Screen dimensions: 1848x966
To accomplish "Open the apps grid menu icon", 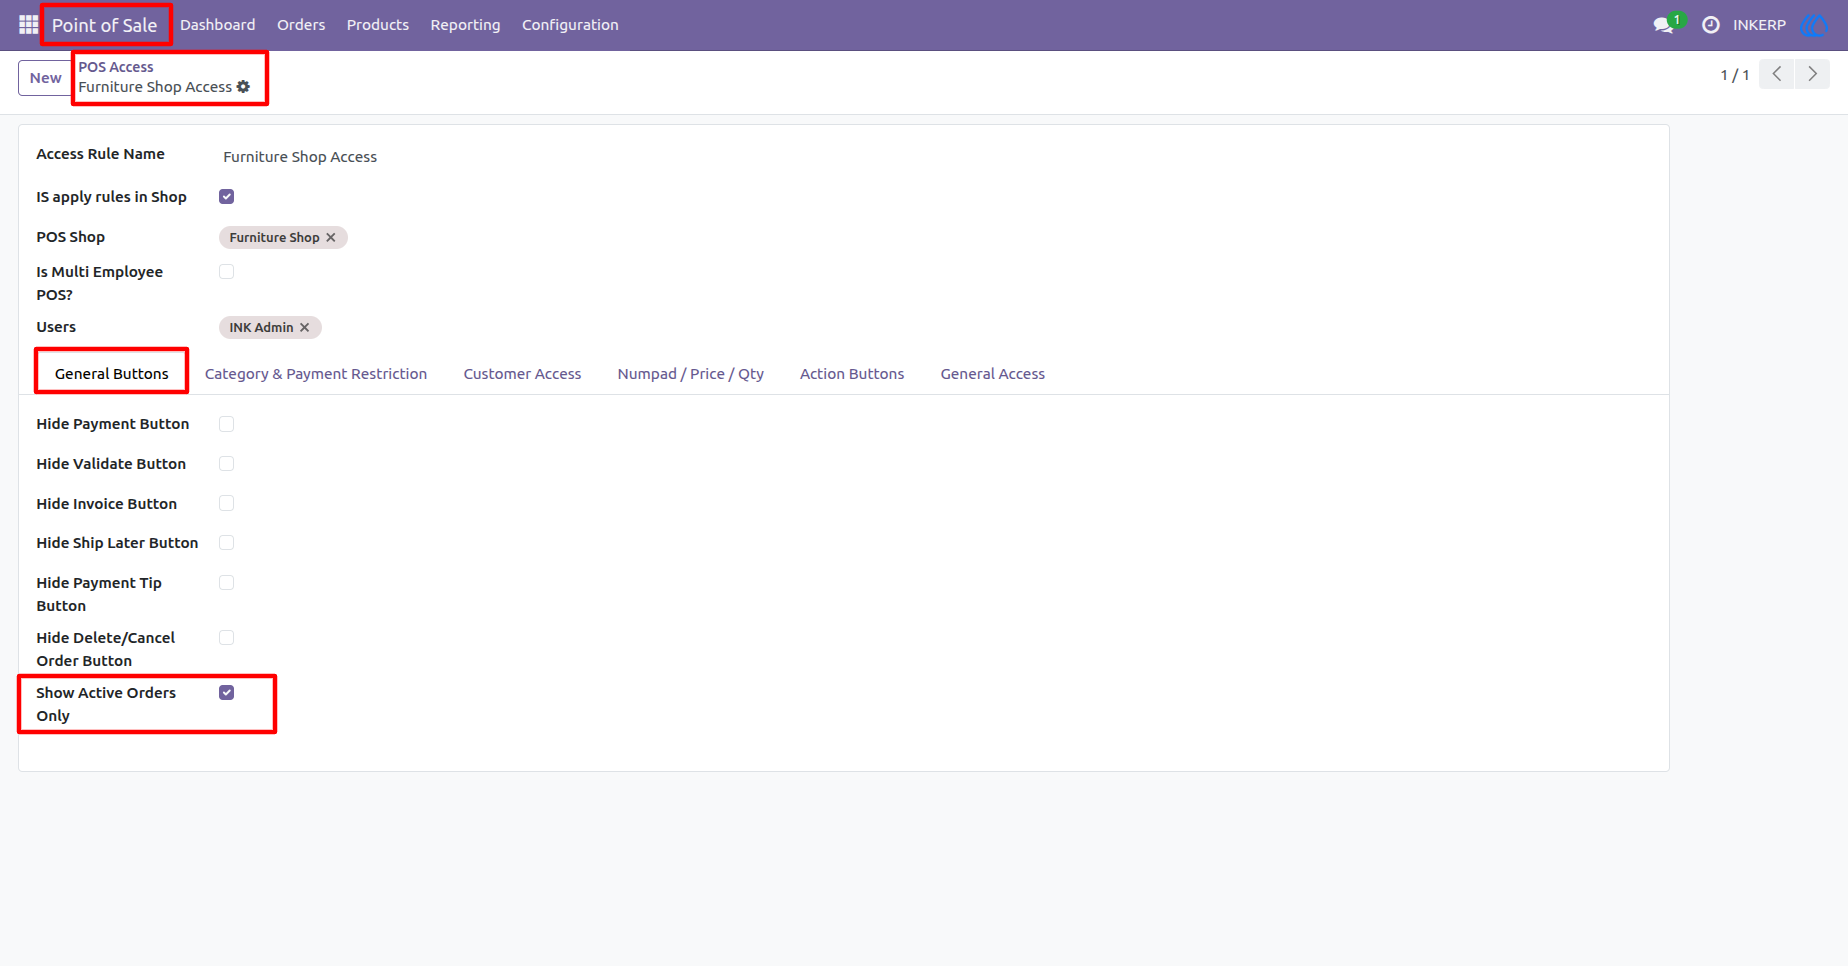I will [28, 24].
